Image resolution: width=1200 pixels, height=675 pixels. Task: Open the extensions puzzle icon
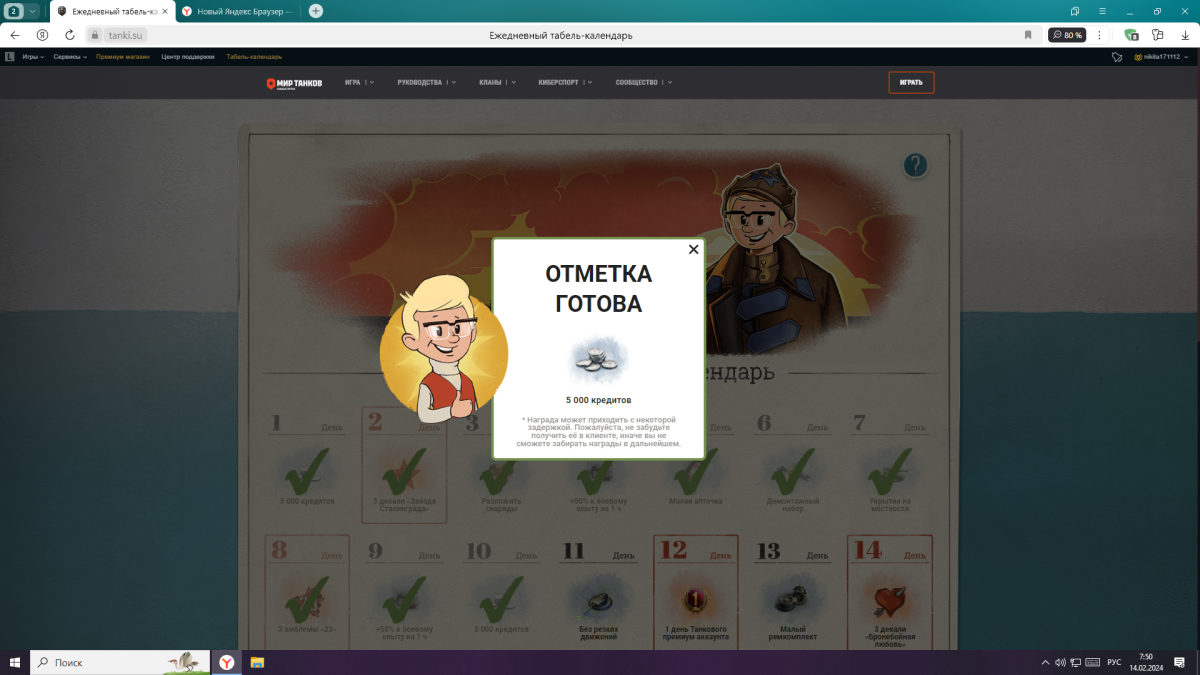(x=1159, y=35)
